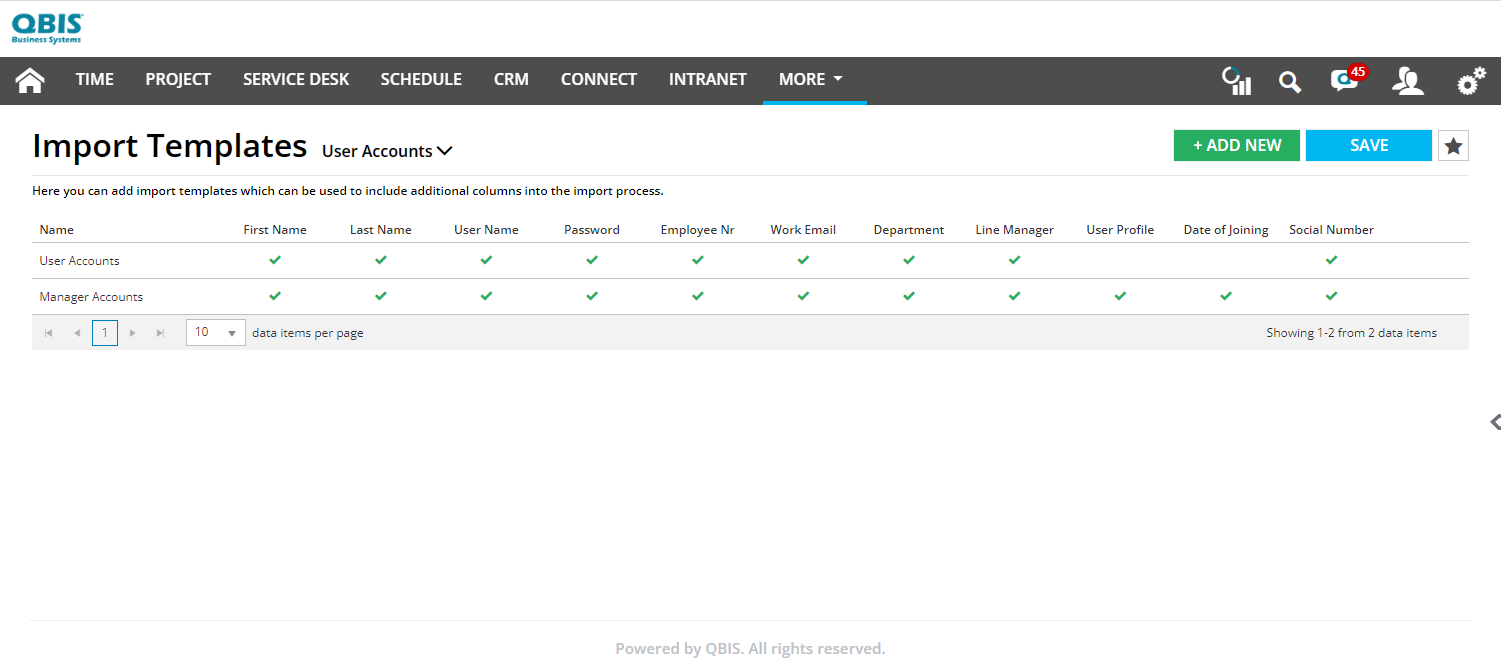Open the QBIS home icon
This screenshot has width=1501, height=664.
tap(29, 80)
